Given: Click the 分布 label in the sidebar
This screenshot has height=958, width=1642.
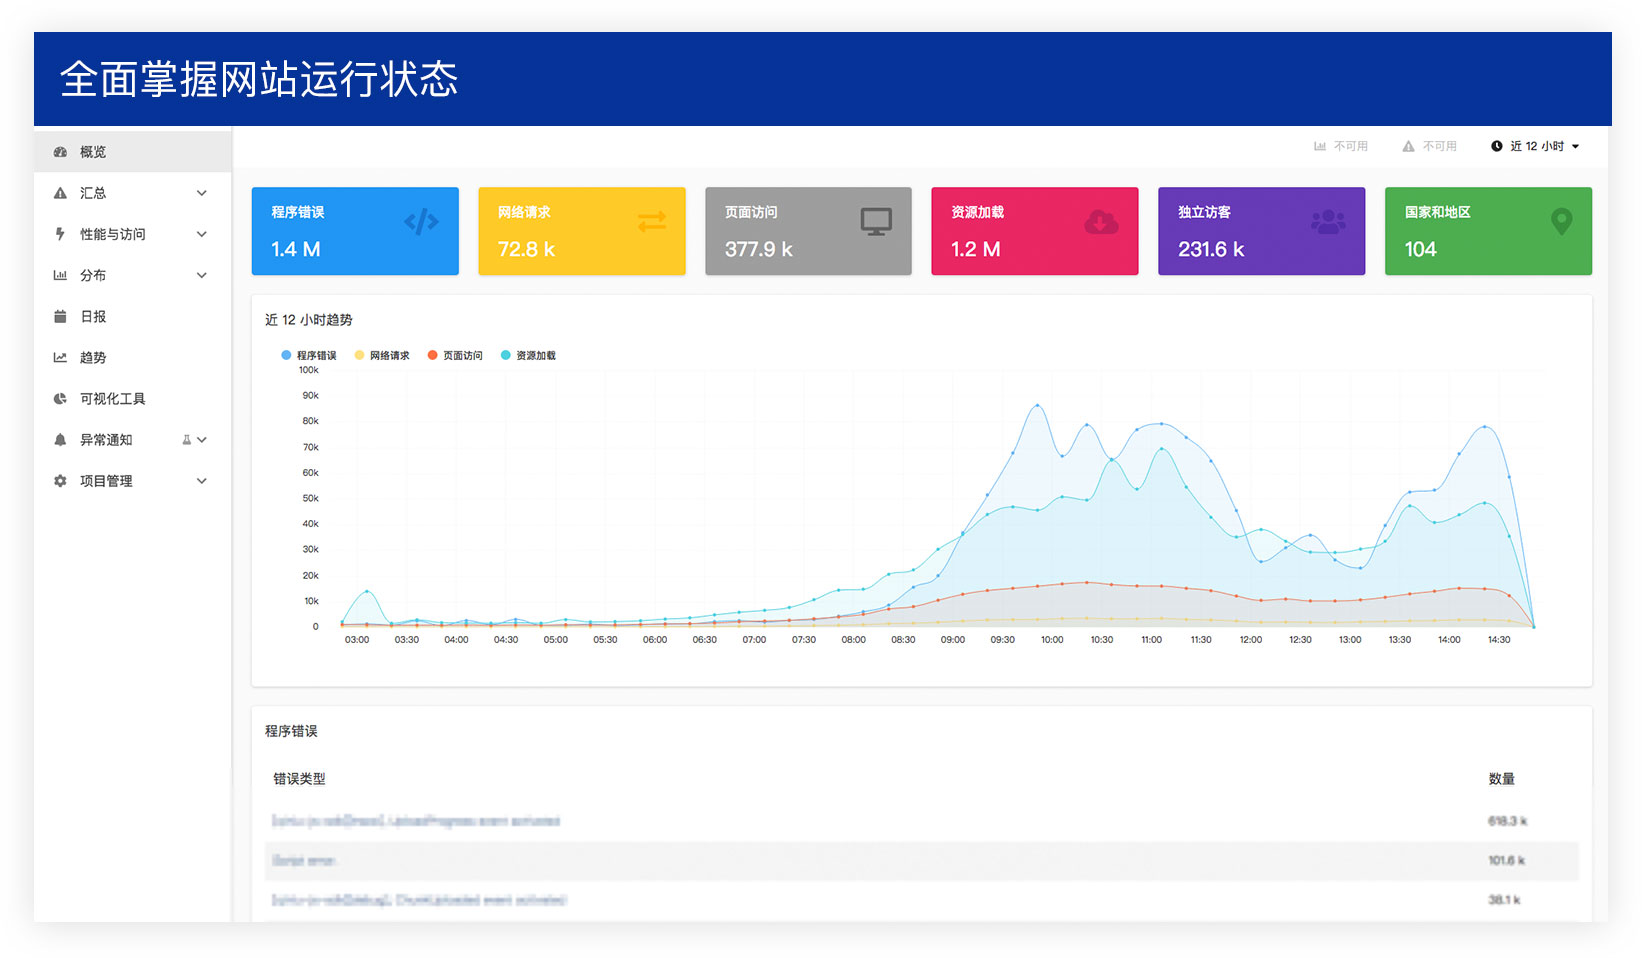Looking at the screenshot, I should 93,275.
